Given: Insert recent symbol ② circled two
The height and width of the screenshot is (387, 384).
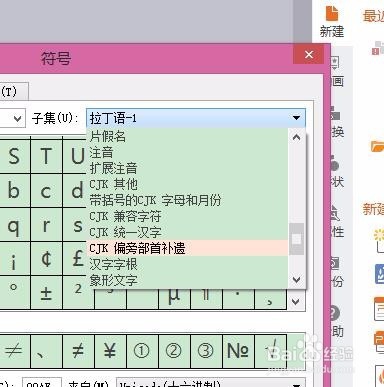Looking at the screenshot, I should click(174, 351).
